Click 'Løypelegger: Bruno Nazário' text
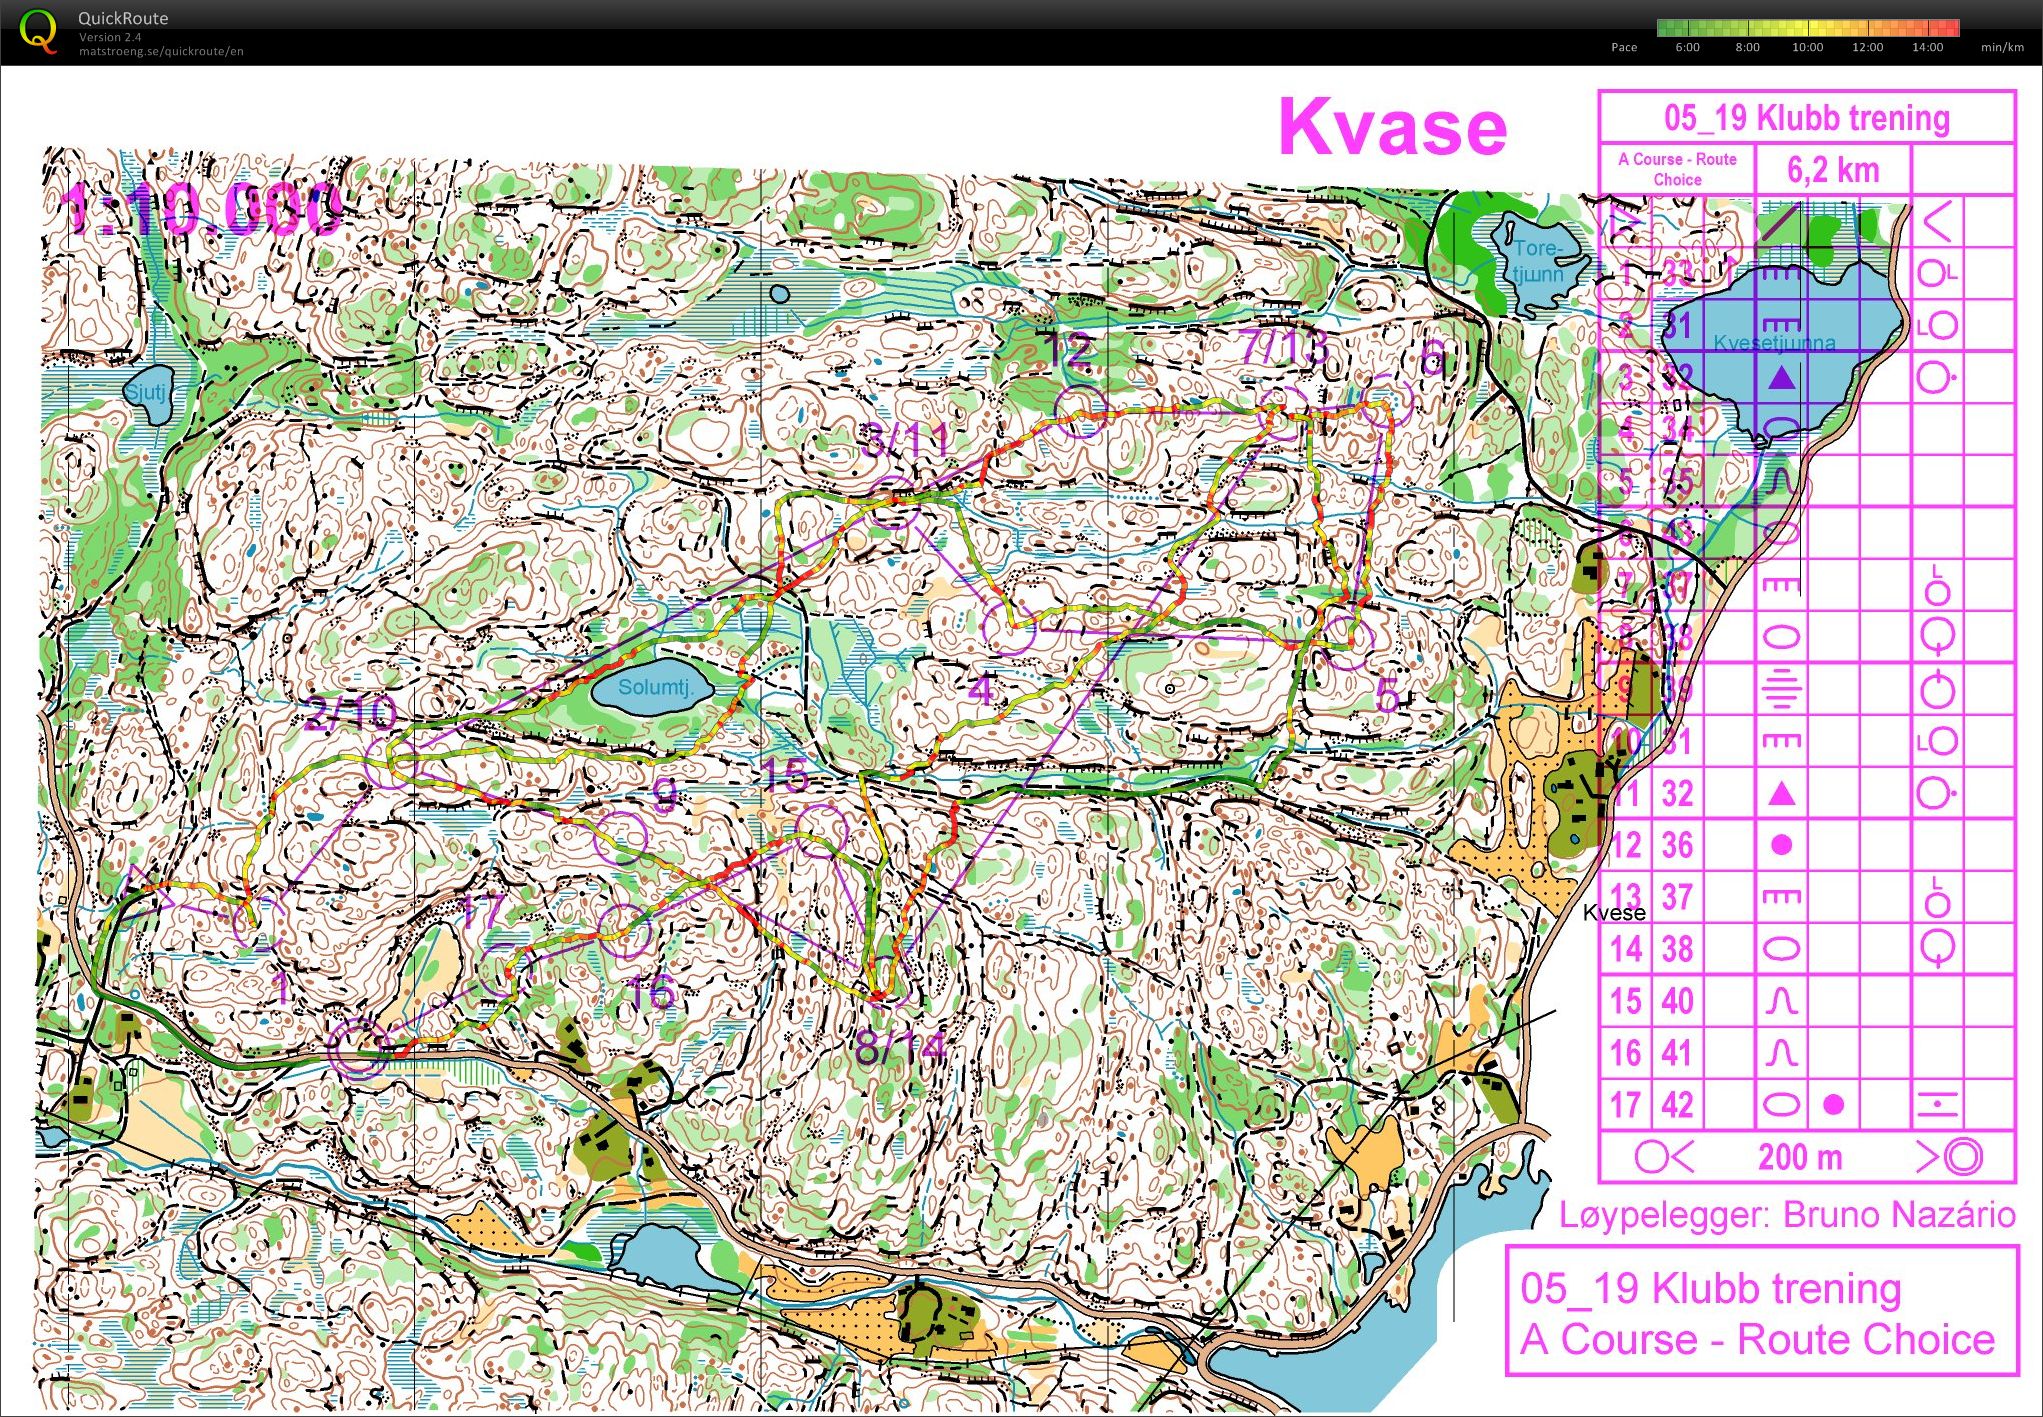 click(x=1787, y=1215)
